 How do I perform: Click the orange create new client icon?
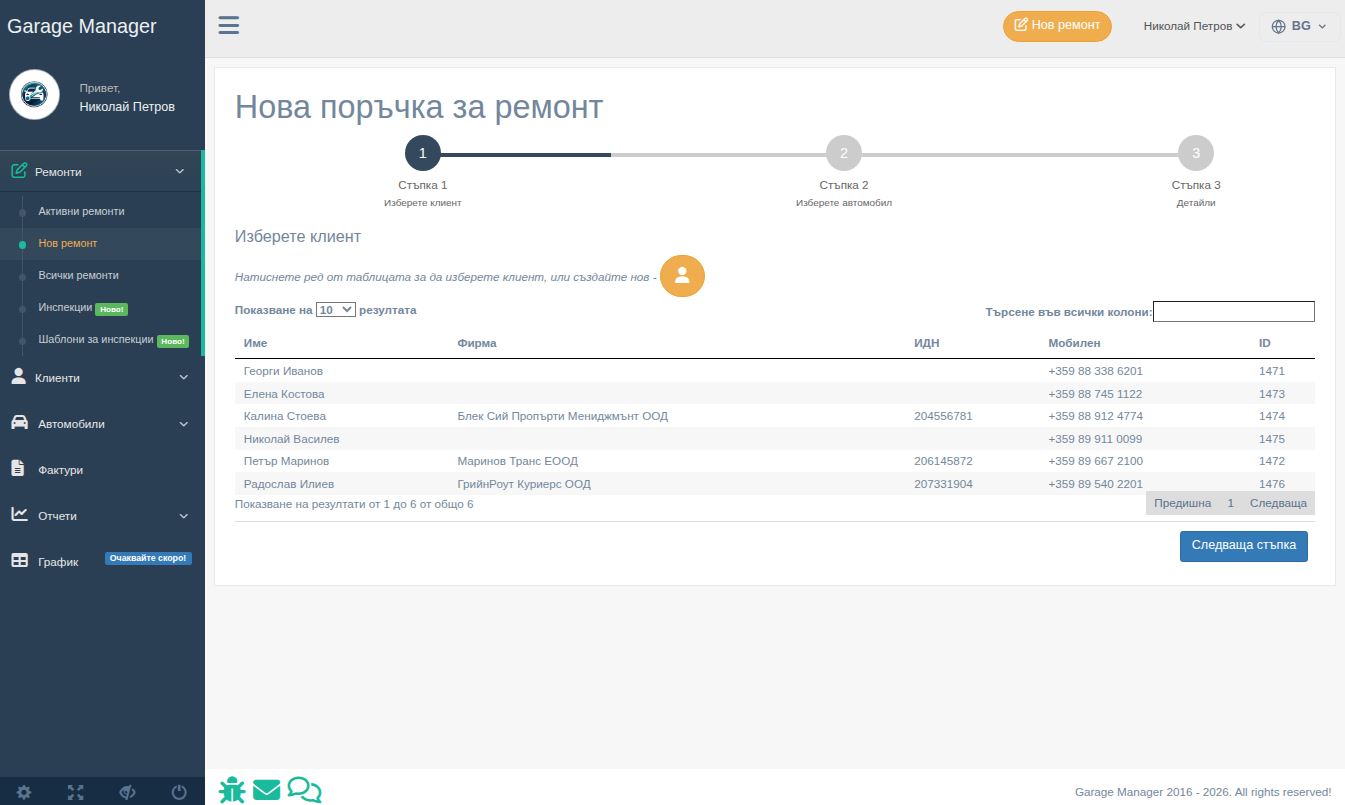click(x=682, y=276)
